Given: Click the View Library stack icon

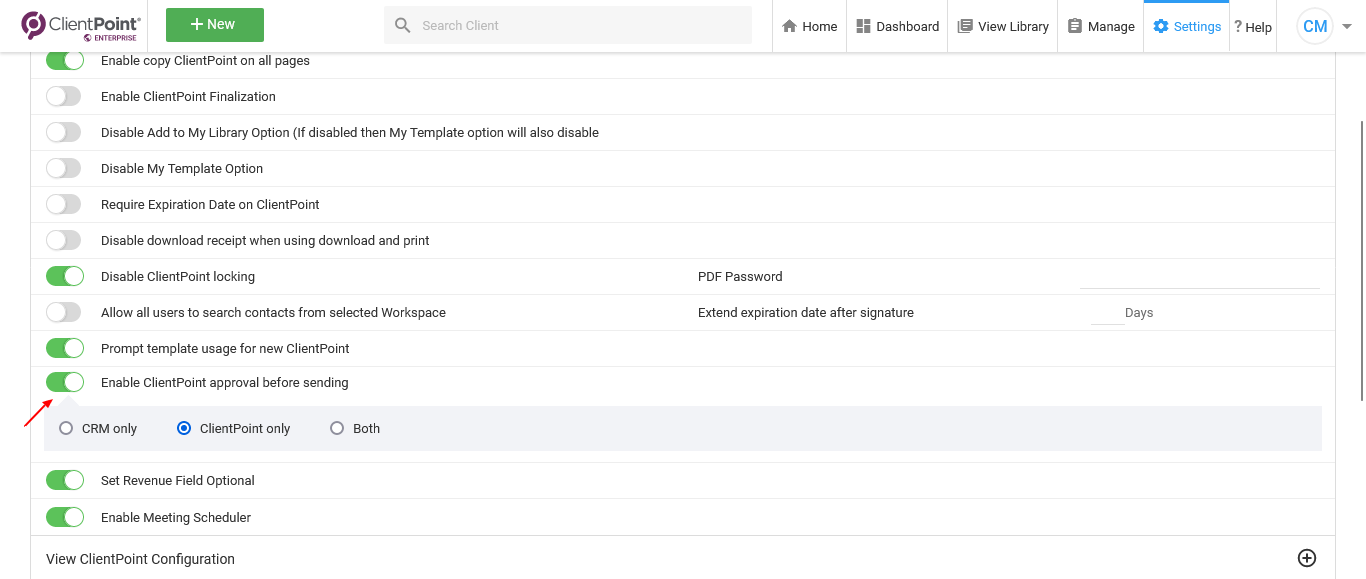Looking at the screenshot, I should tap(965, 26).
